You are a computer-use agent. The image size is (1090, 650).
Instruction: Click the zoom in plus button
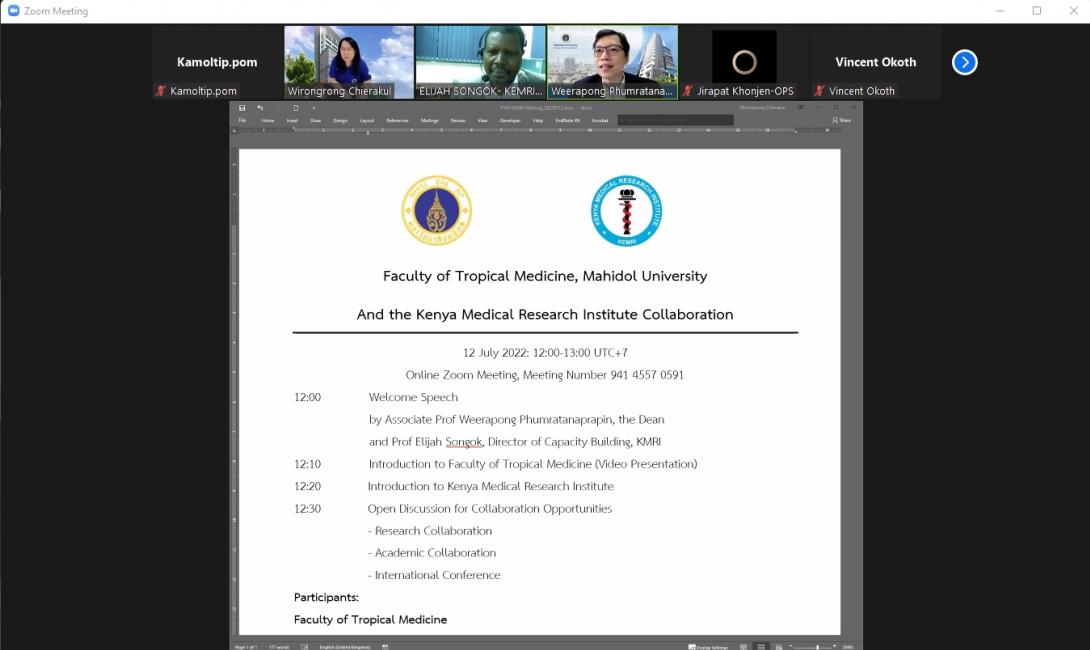pyautogui.click(x=834, y=646)
